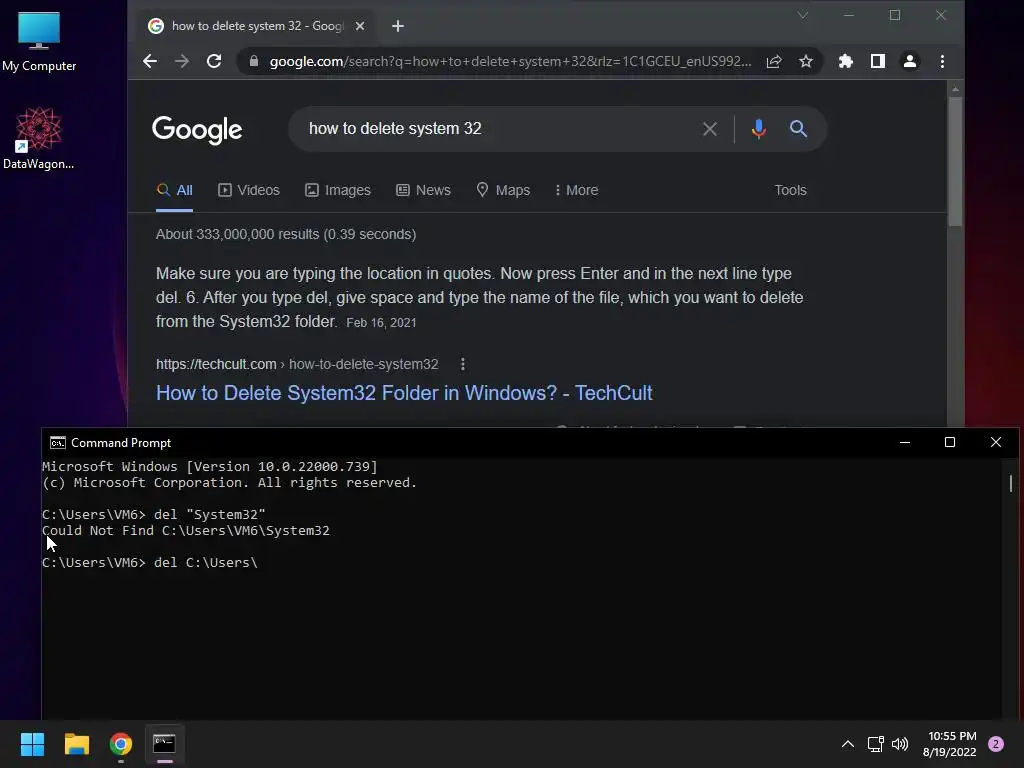Toggle Chrome side panel
1024x768 pixels.
[x=878, y=61]
